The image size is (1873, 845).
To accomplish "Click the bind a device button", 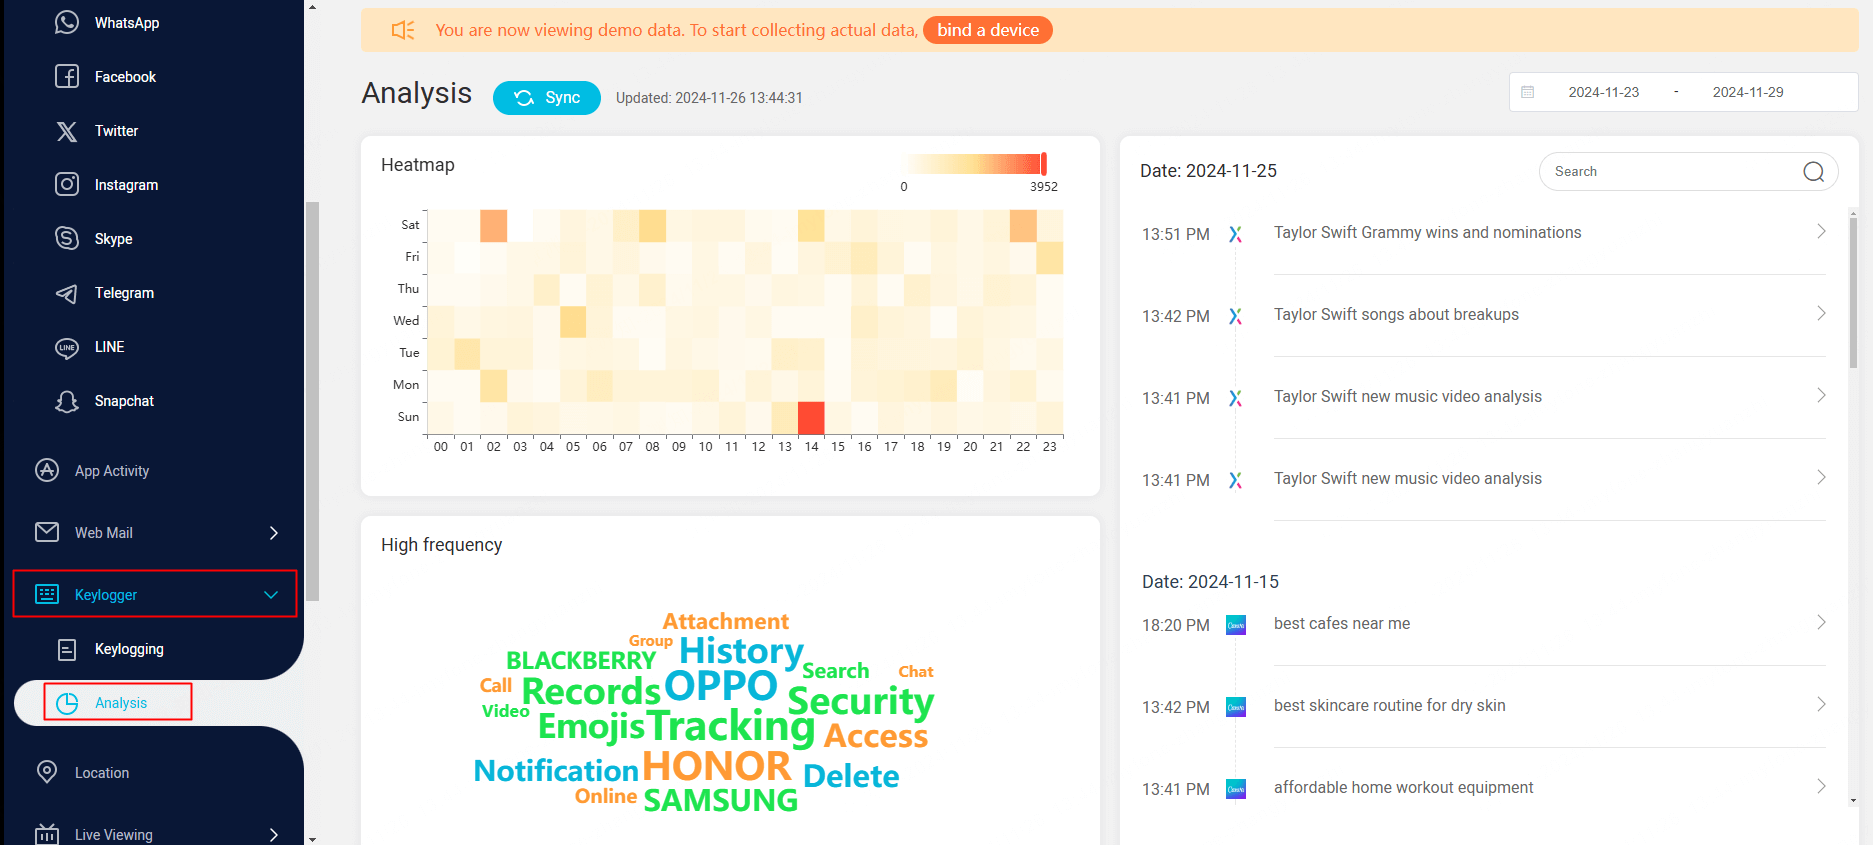I will [988, 30].
